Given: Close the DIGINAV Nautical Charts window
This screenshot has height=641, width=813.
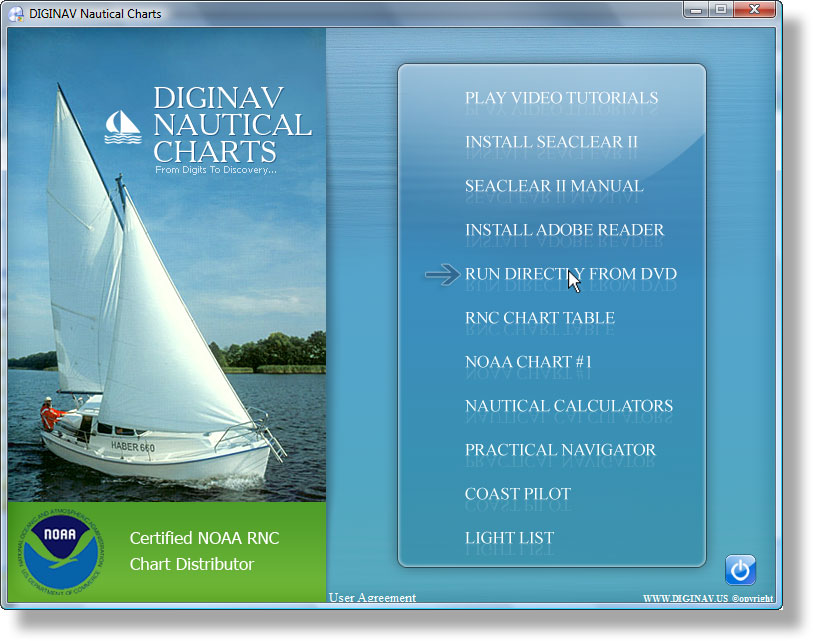Looking at the screenshot, I should coord(755,10).
